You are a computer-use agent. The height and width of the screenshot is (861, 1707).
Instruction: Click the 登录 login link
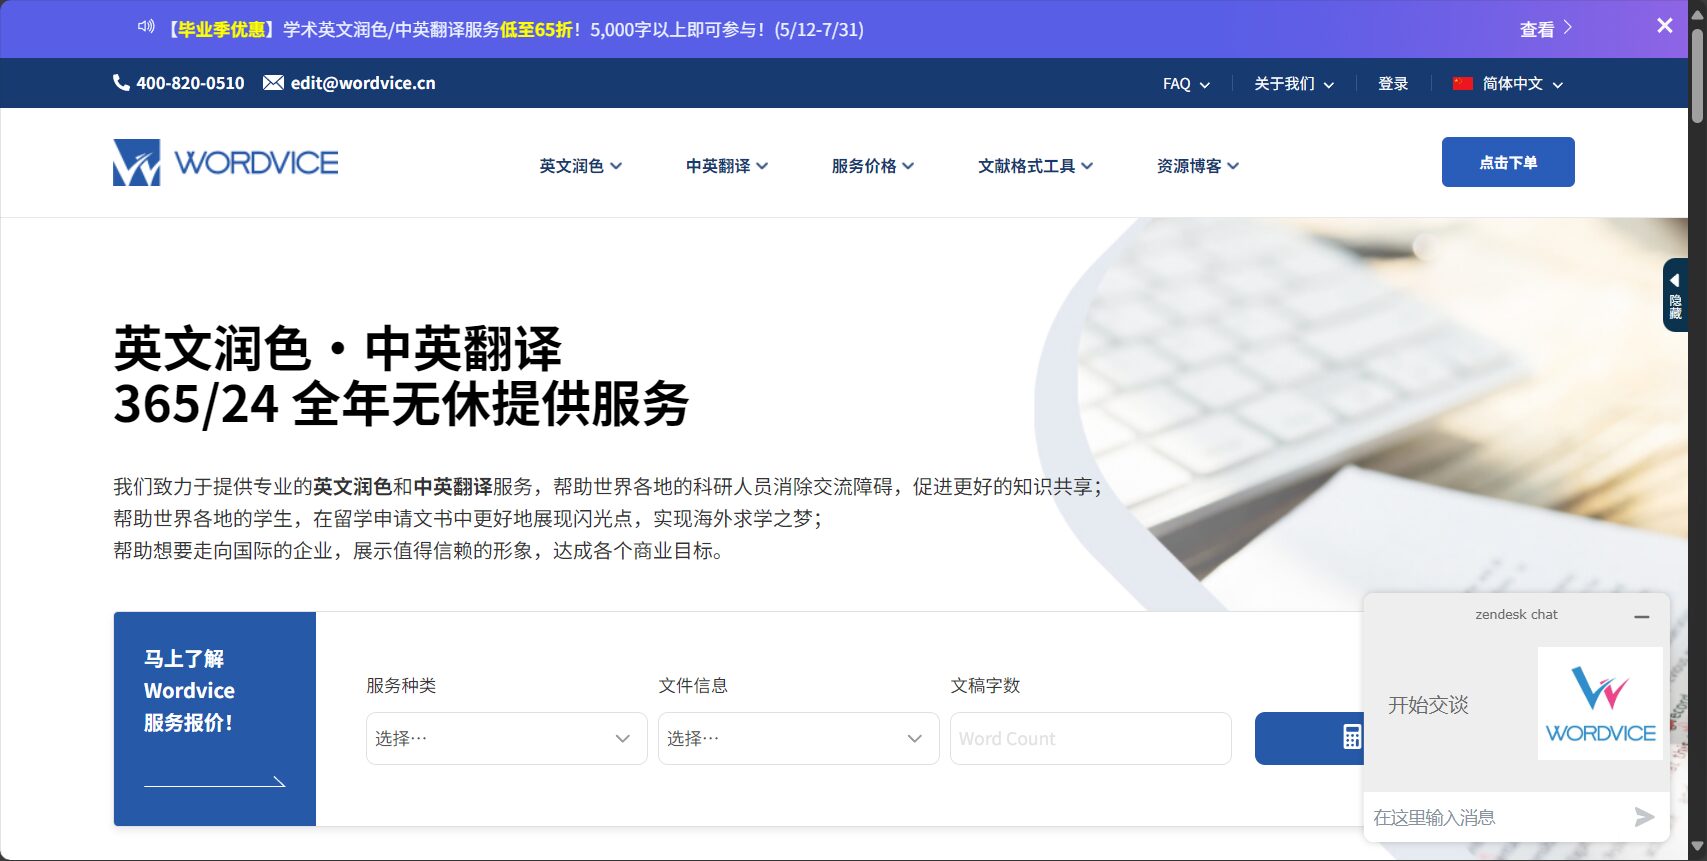(x=1393, y=84)
